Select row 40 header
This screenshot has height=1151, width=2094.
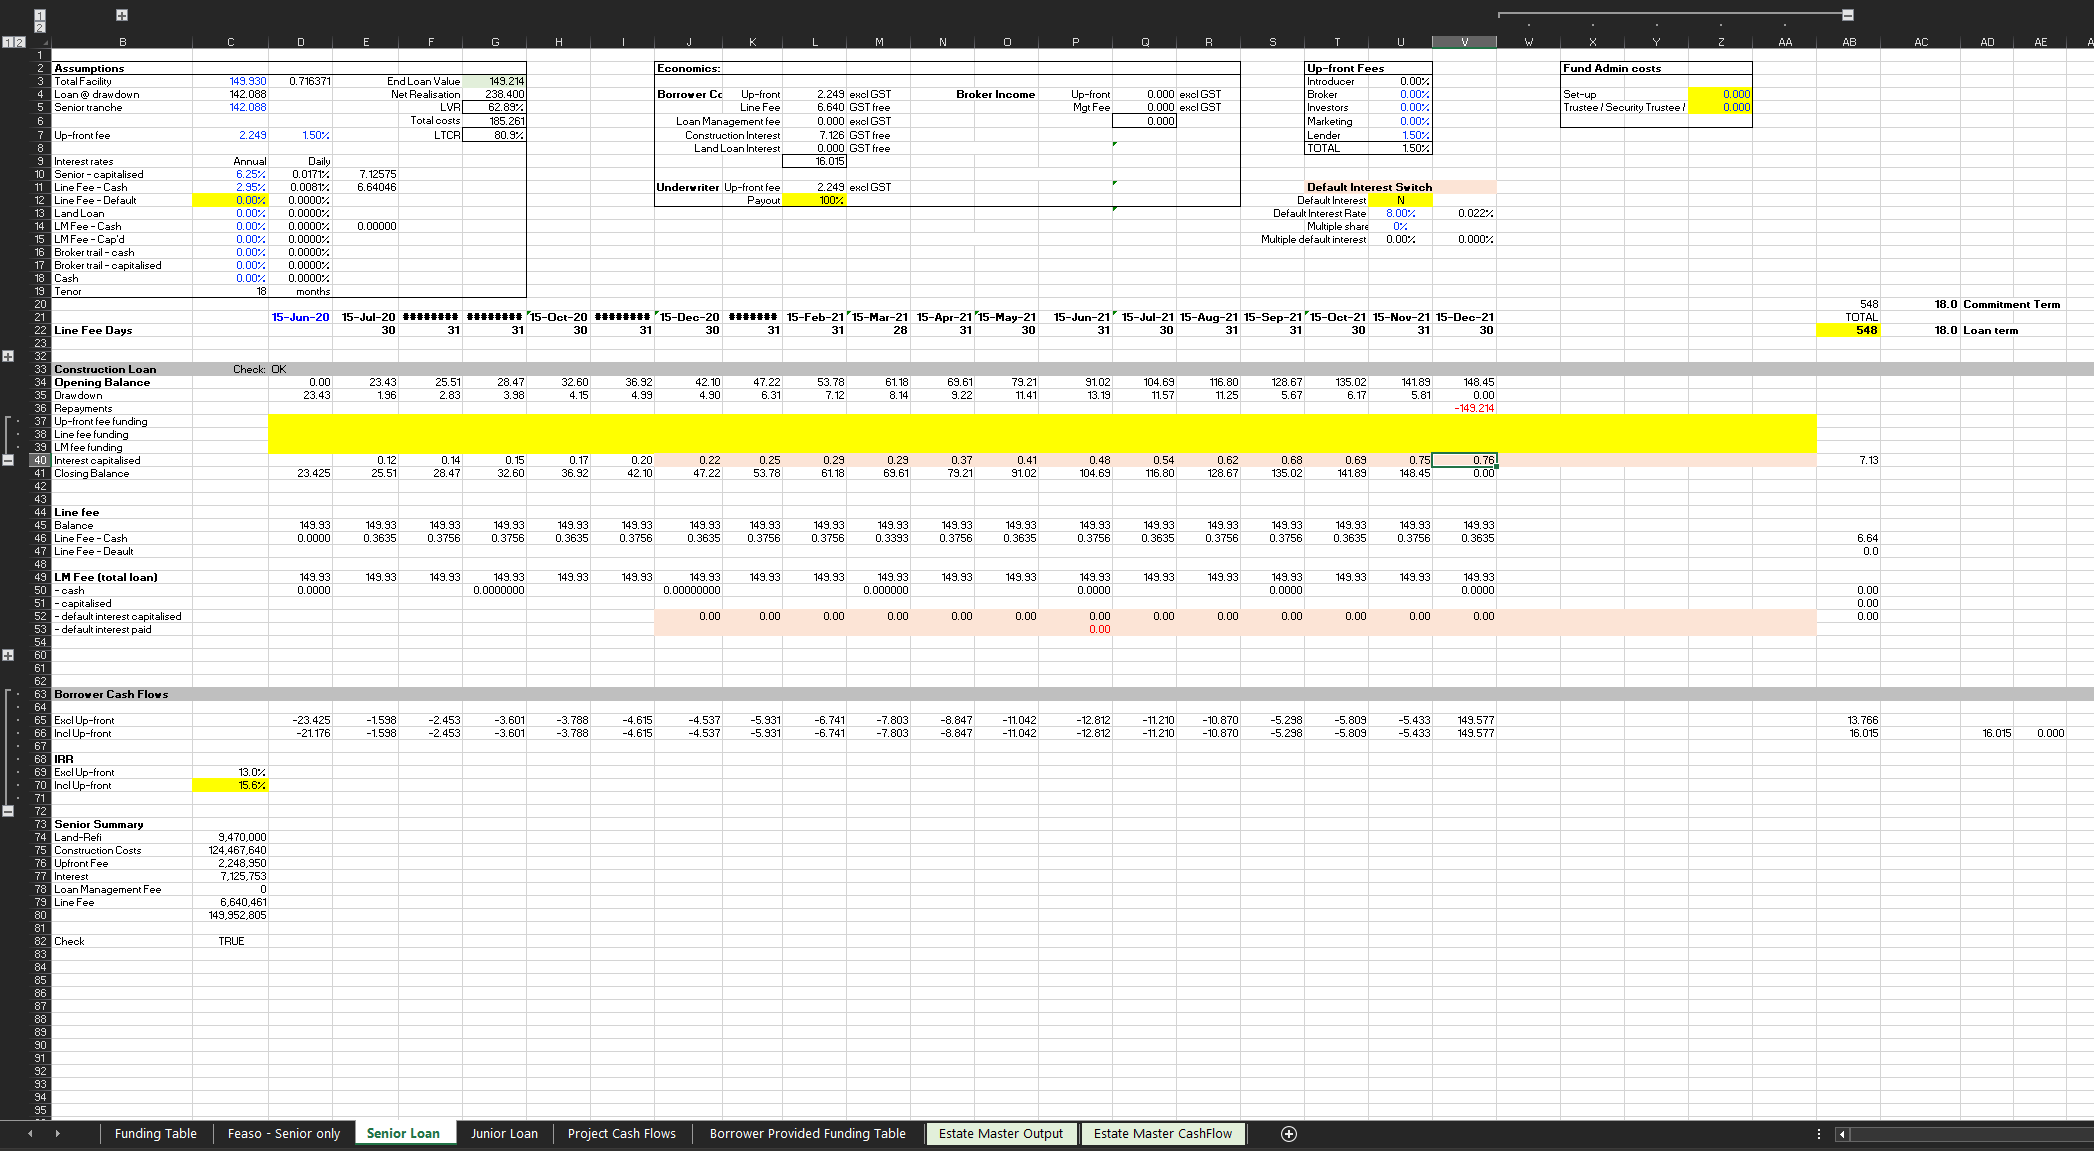point(40,460)
